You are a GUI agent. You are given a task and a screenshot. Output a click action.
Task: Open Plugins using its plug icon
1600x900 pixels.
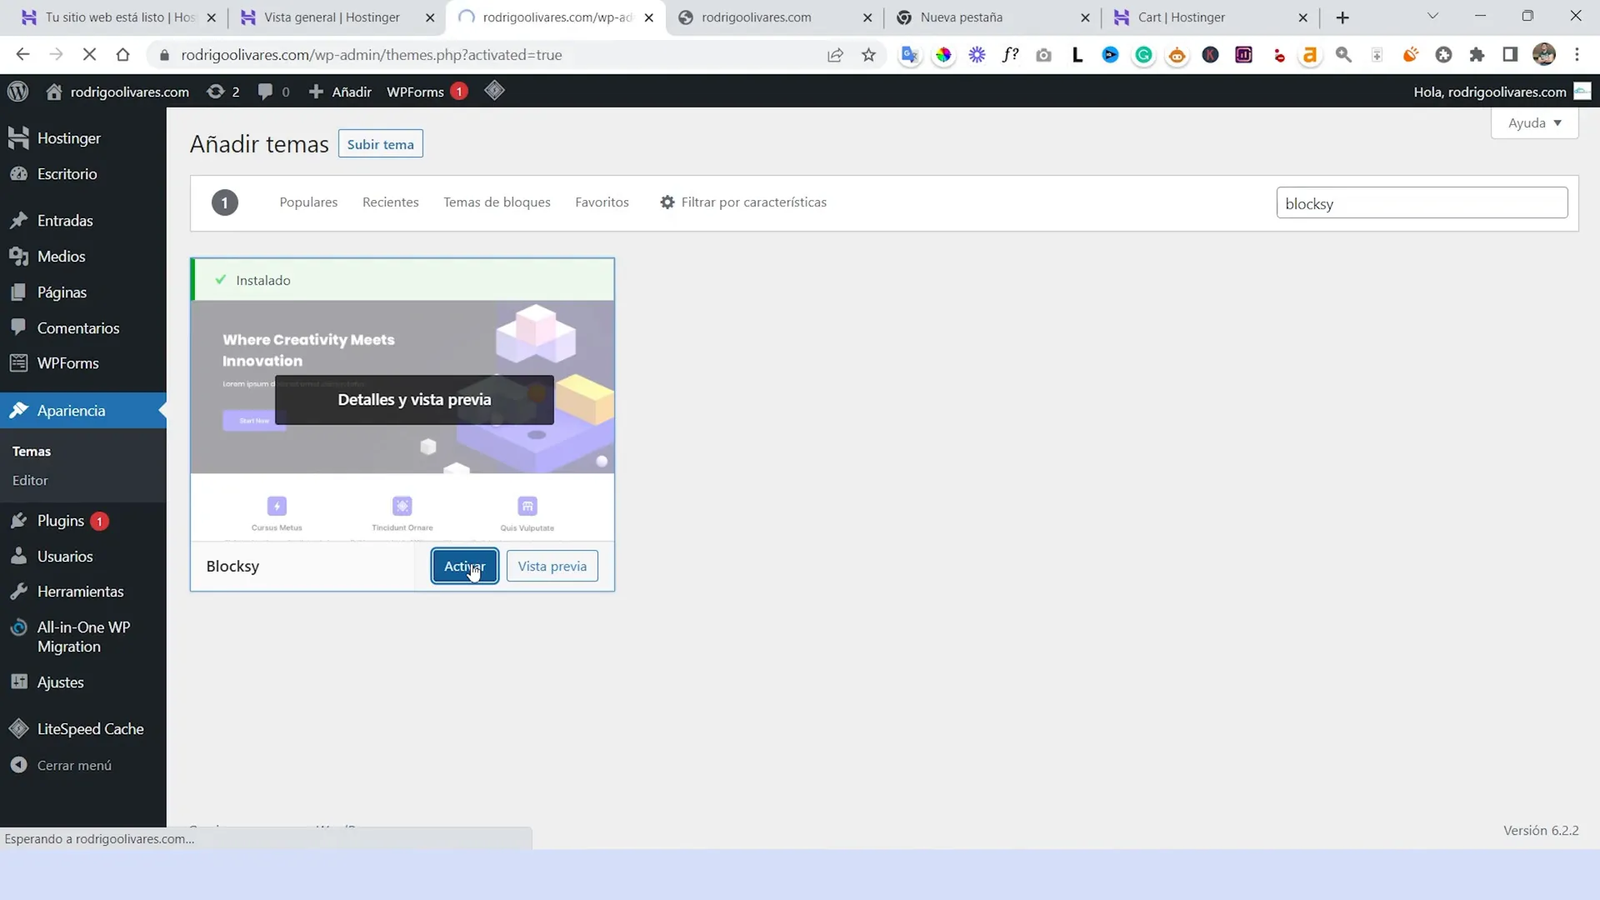point(20,520)
